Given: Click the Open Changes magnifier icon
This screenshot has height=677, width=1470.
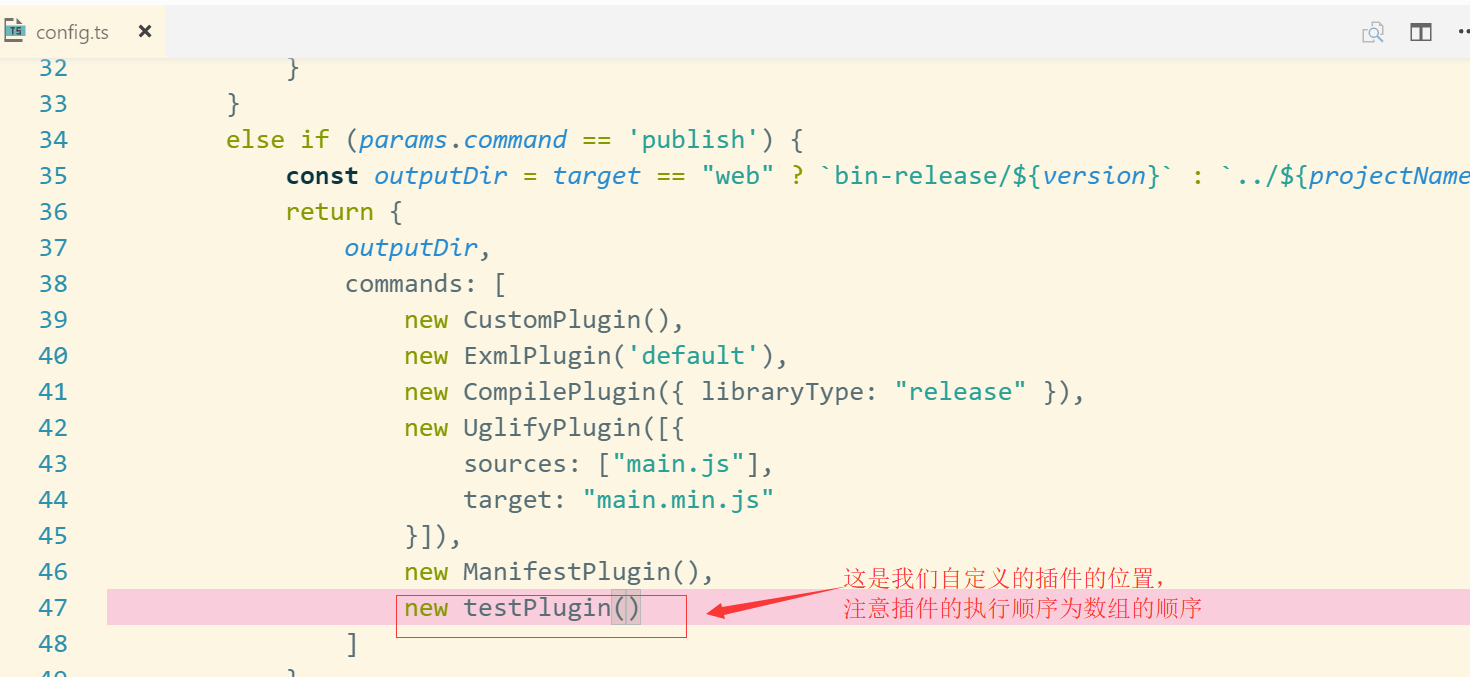Looking at the screenshot, I should [x=1373, y=33].
